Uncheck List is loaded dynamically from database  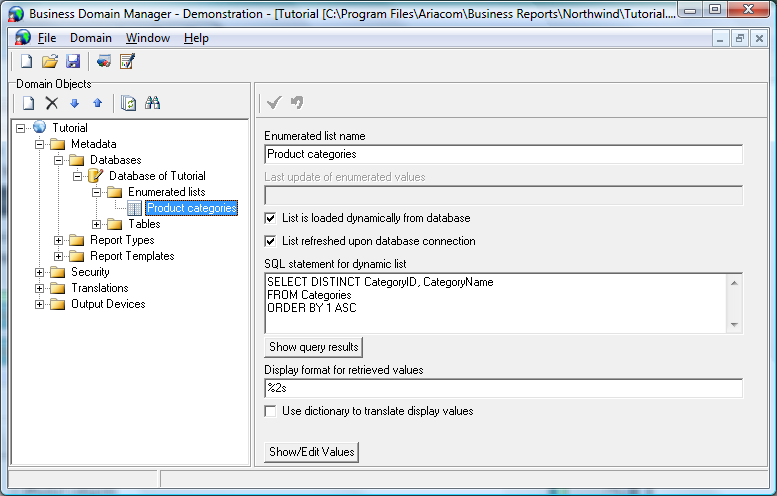pos(270,218)
